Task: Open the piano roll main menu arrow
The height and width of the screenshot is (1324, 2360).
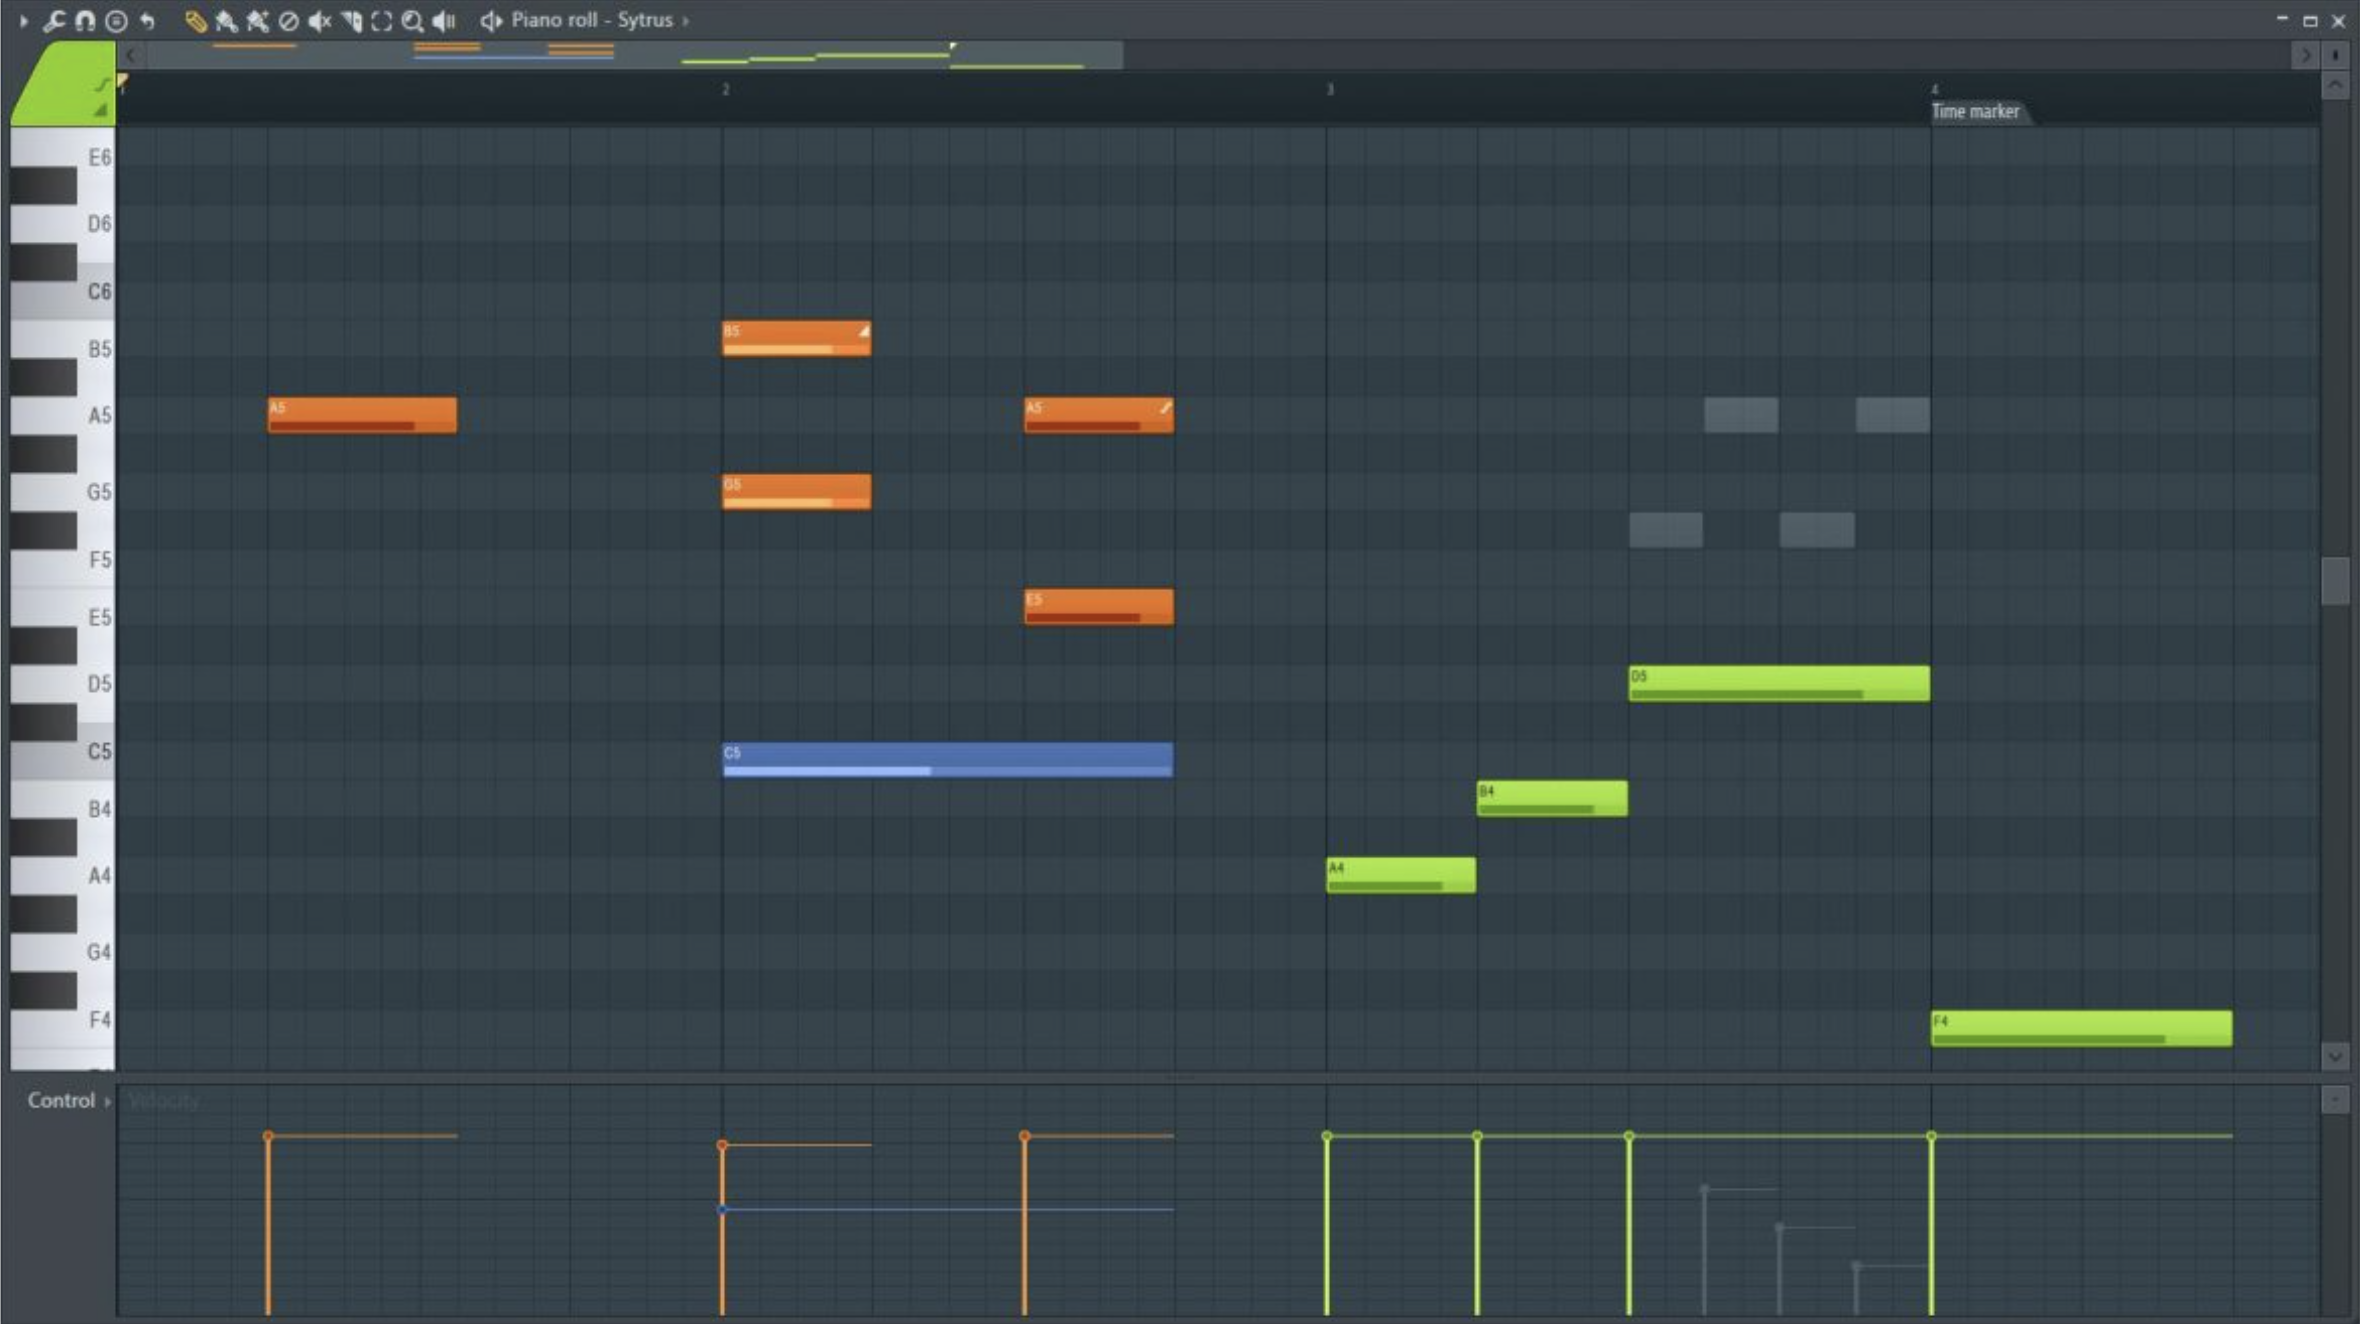Action: 24,21
